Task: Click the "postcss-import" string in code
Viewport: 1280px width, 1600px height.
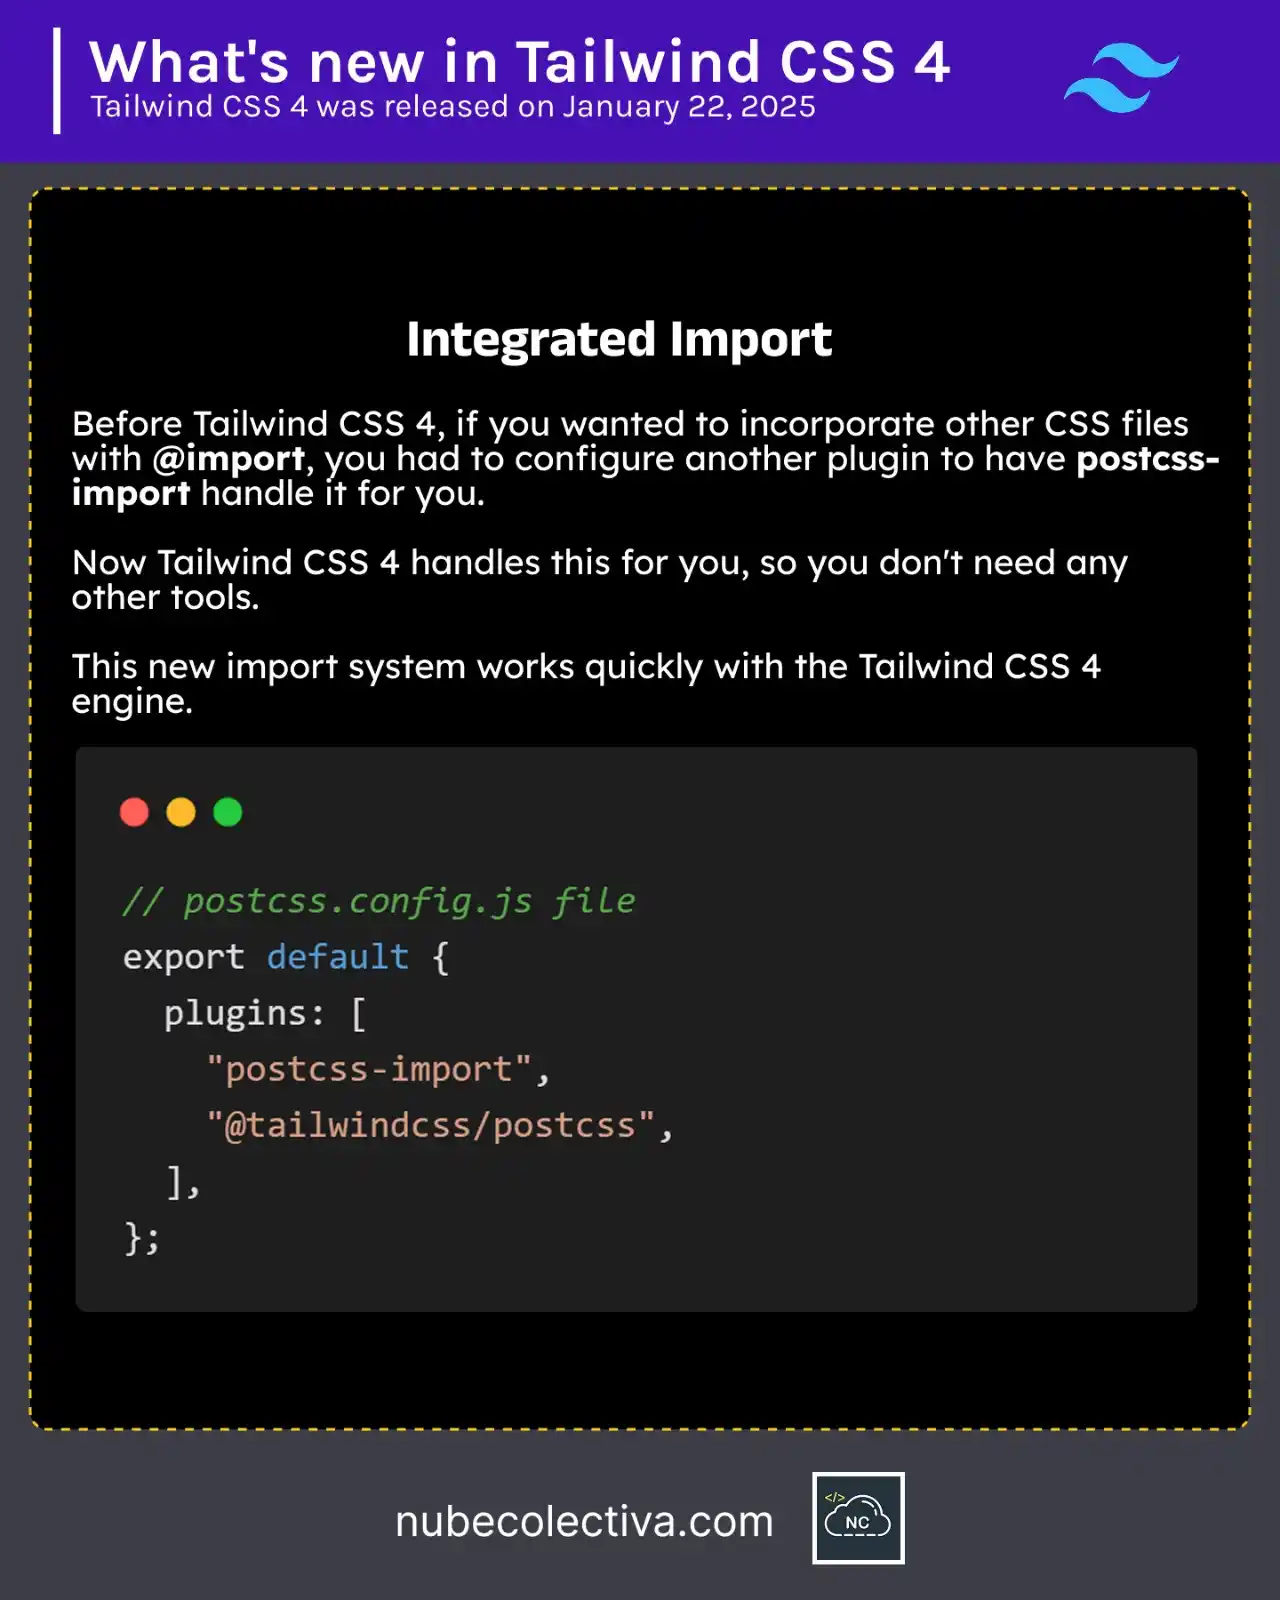Action: (x=369, y=1069)
